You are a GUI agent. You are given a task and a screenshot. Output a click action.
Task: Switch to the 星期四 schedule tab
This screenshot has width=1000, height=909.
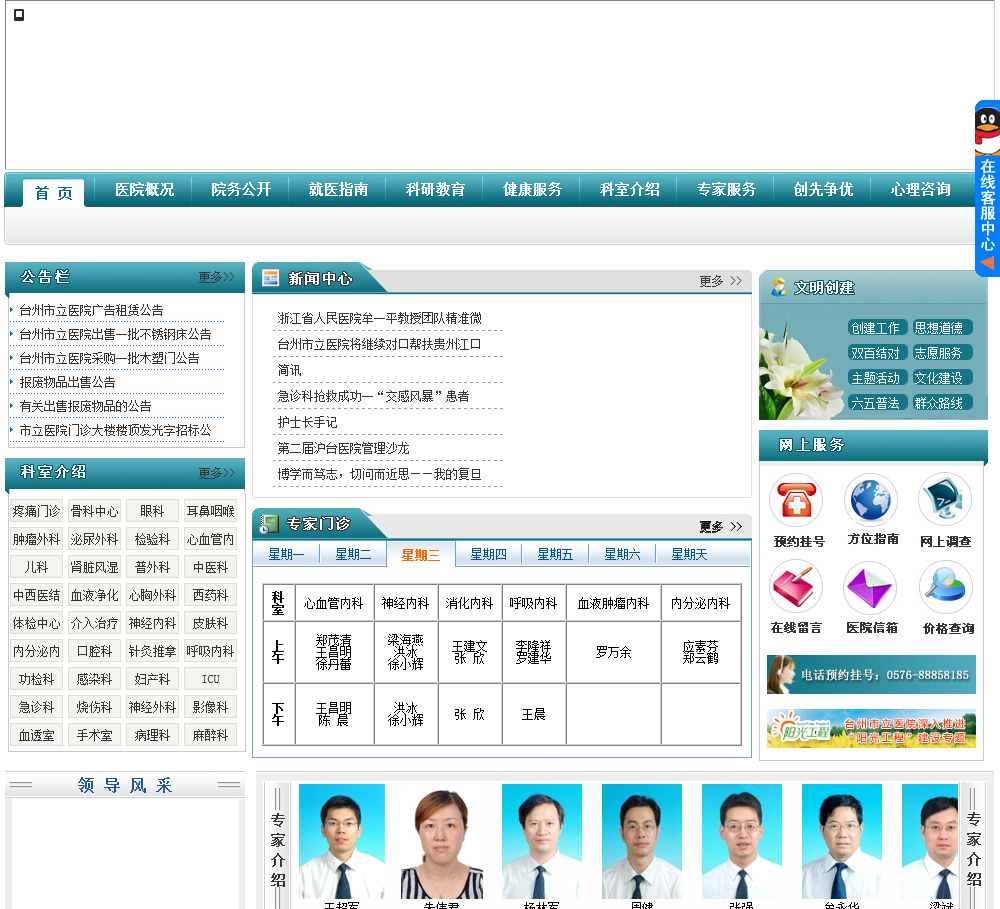click(489, 554)
